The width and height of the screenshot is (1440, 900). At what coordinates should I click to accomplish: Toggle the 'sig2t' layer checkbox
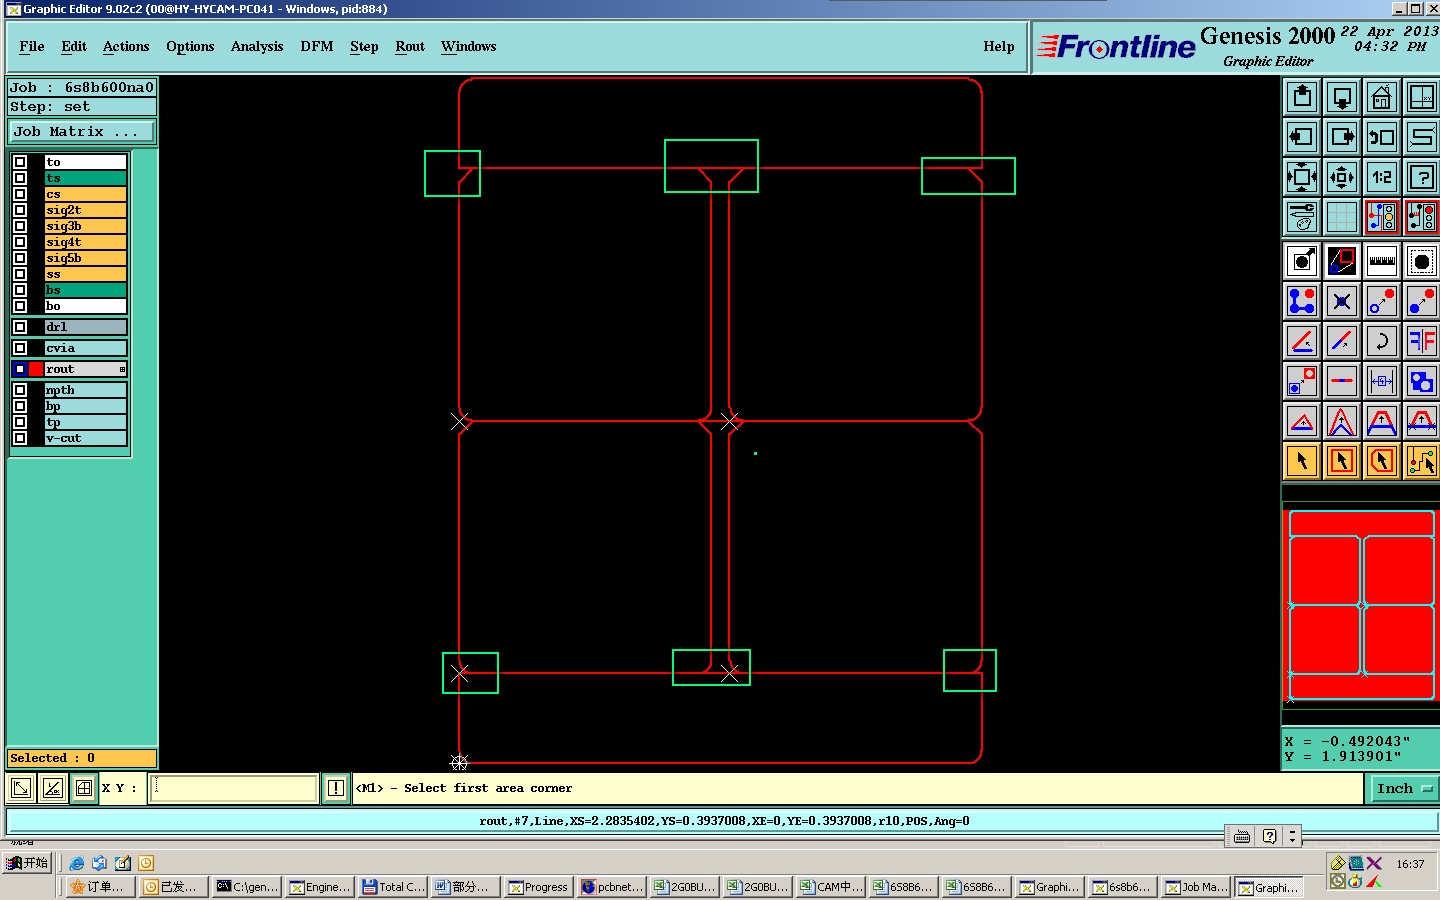point(20,210)
